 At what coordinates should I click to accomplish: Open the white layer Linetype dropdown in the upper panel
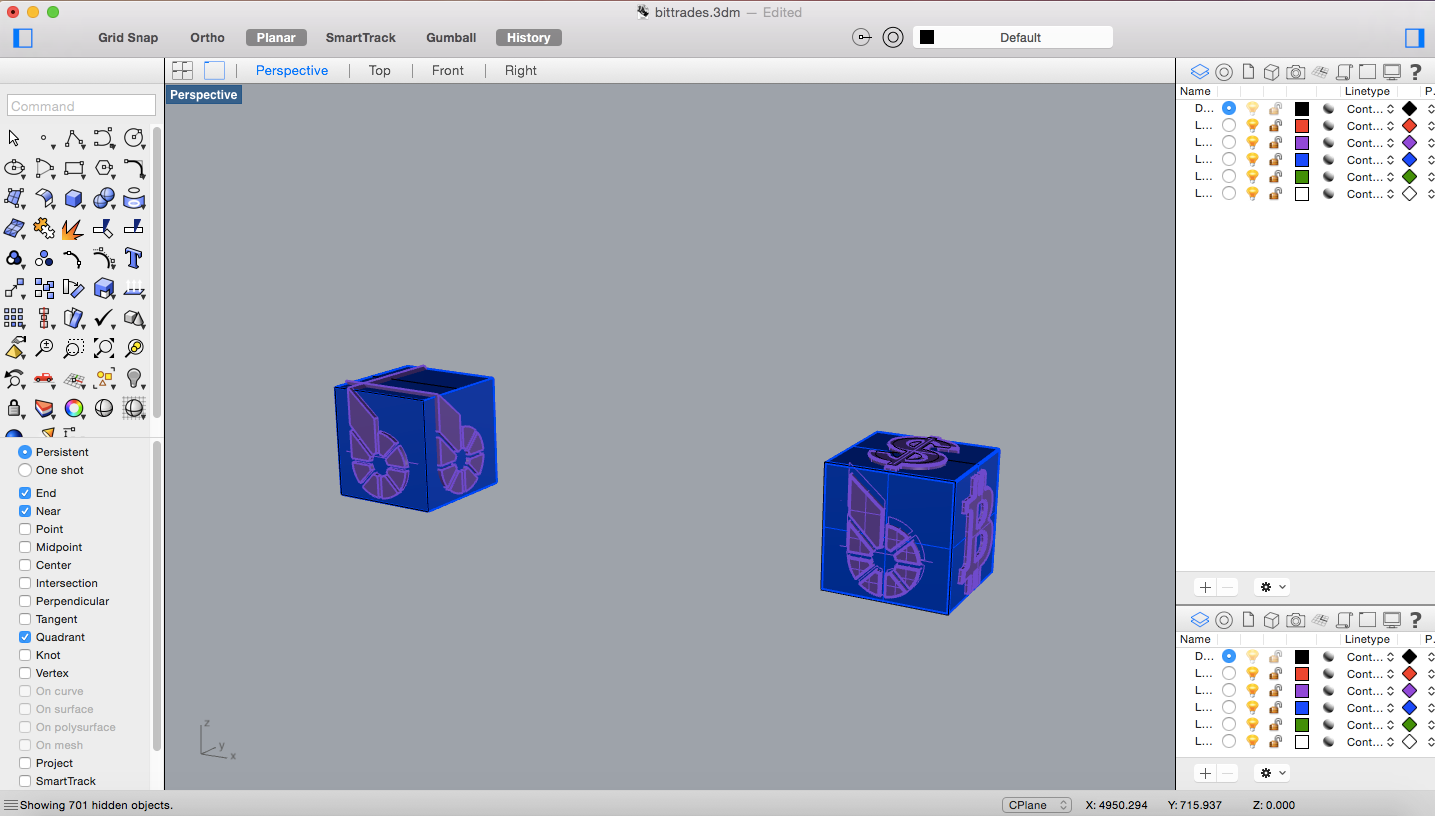pyautogui.click(x=1370, y=194)
